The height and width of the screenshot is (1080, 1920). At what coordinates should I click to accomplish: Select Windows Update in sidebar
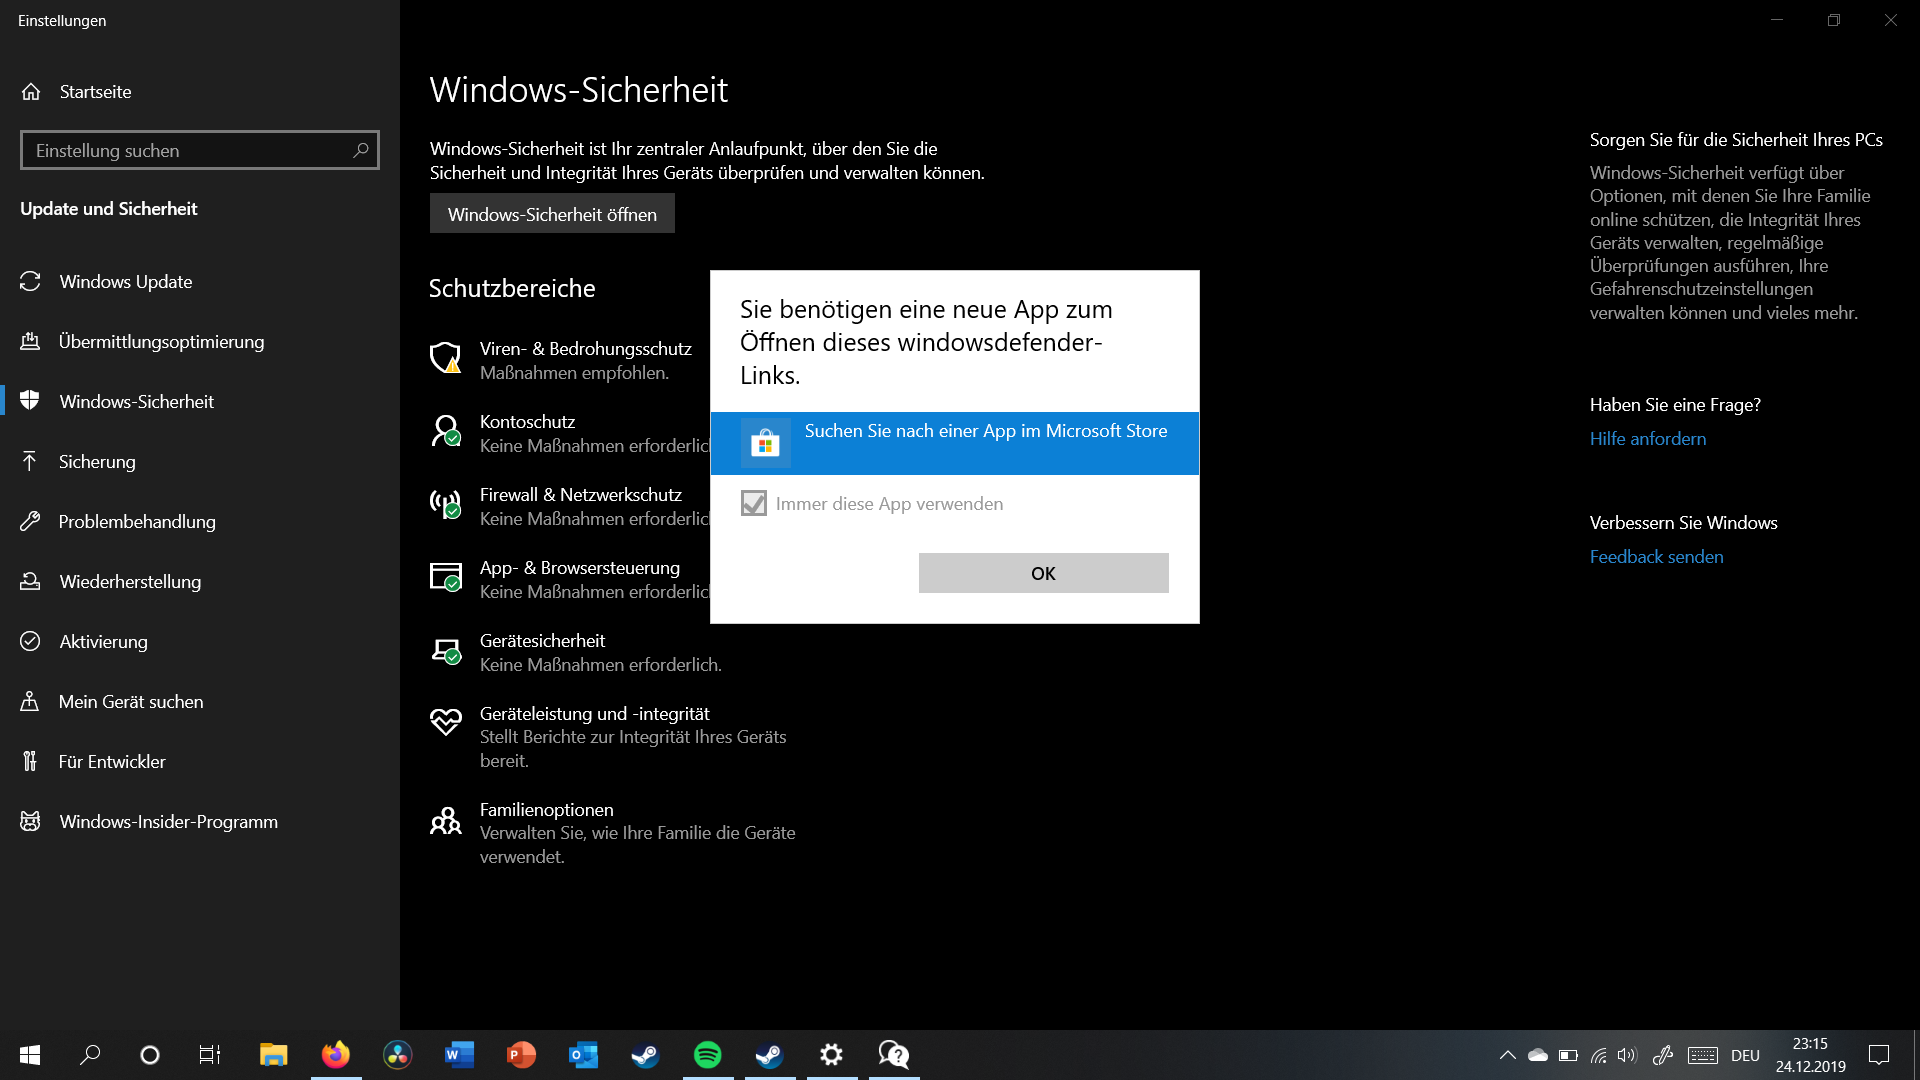pos(126,281)
